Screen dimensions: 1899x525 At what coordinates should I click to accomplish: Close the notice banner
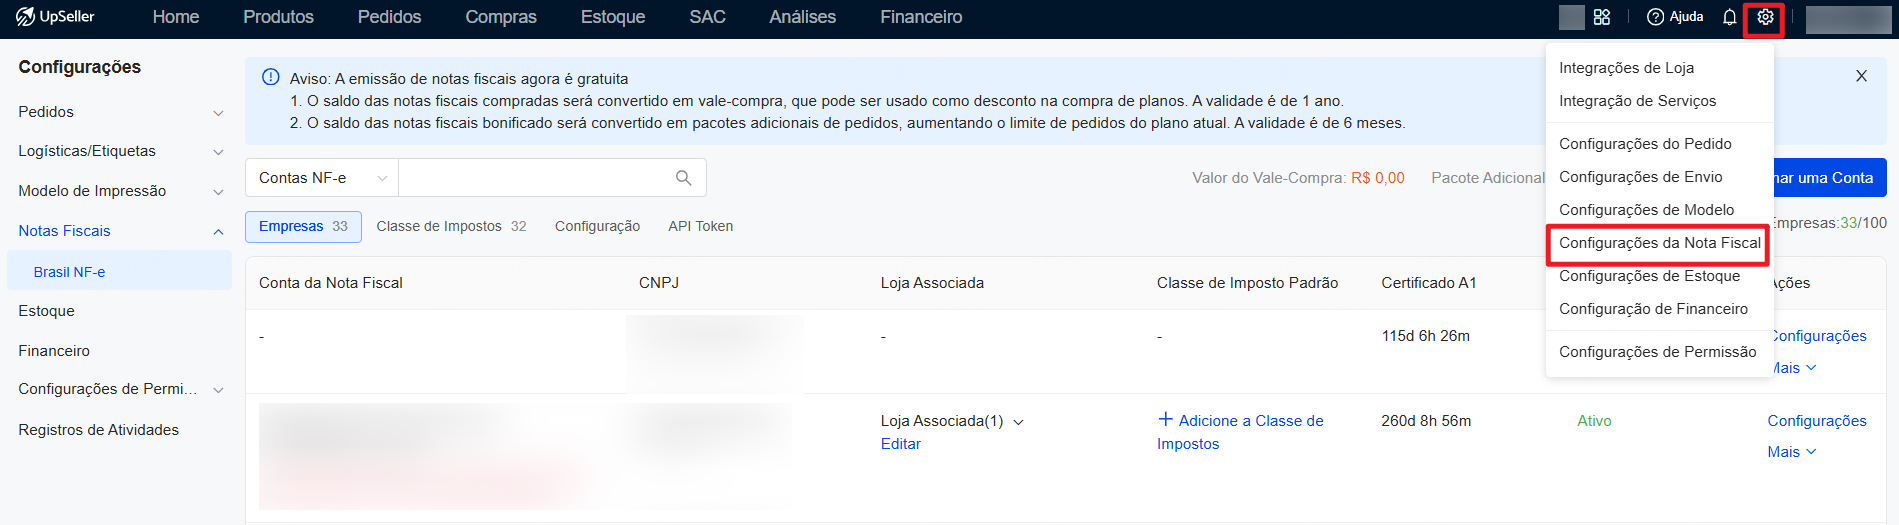pyautogui.click(x=1861, y=76)
